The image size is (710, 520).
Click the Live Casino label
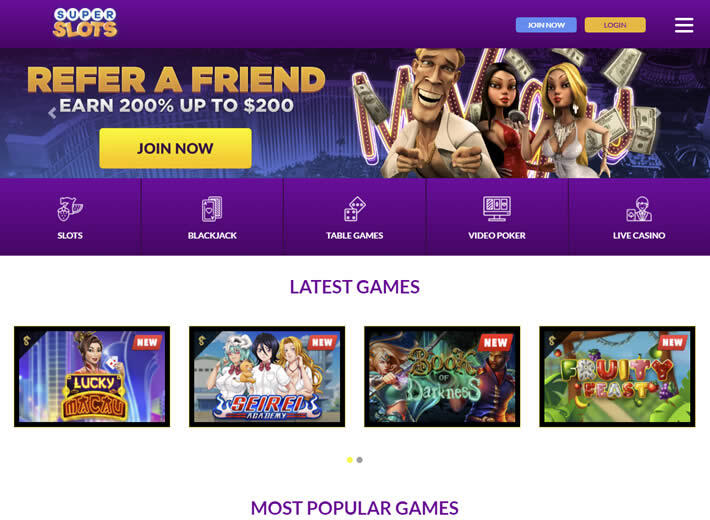pos(639,236)
